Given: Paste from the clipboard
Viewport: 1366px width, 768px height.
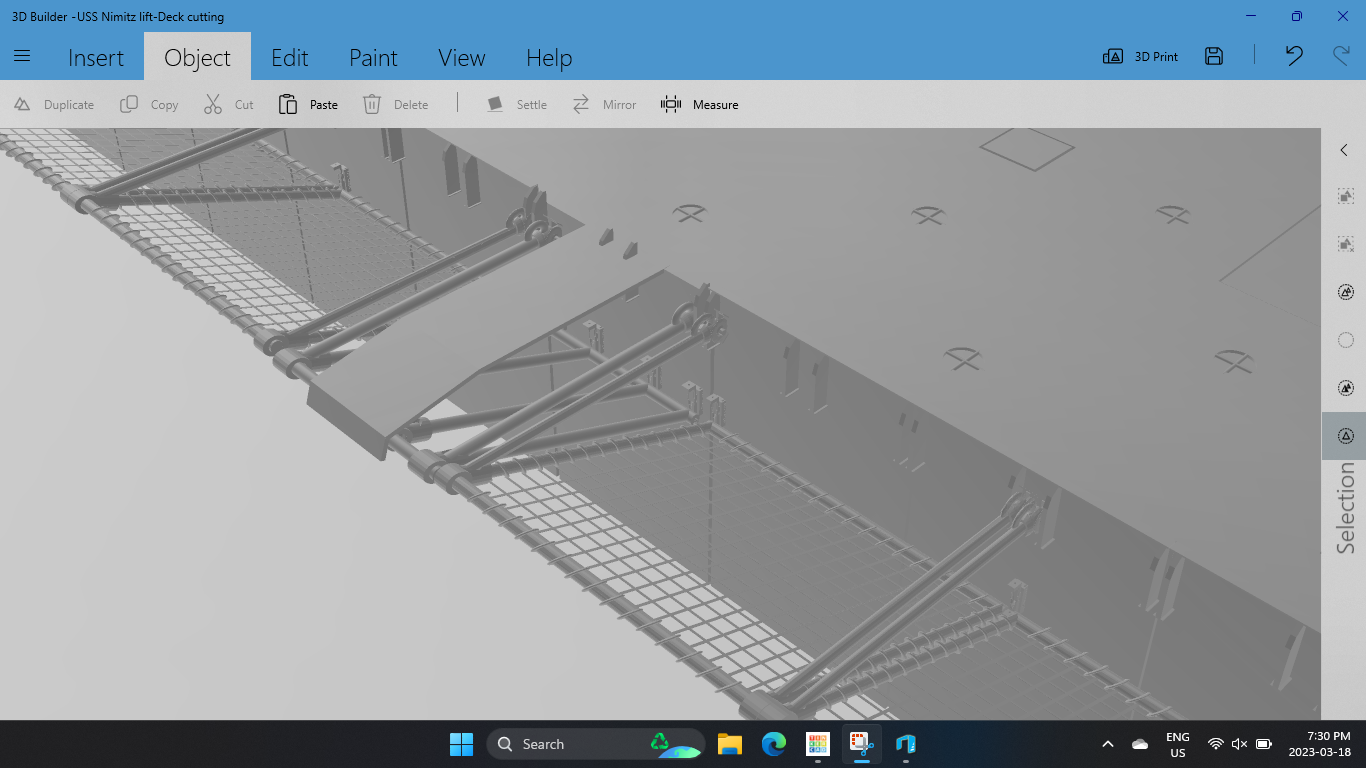Looking at the screenshot, I should 308,104.
